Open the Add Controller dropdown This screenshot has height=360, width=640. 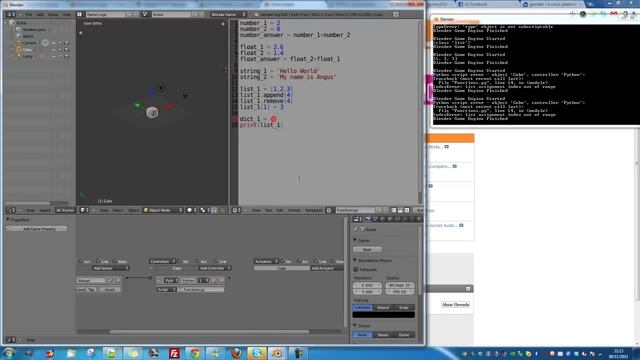click(214, 268)
